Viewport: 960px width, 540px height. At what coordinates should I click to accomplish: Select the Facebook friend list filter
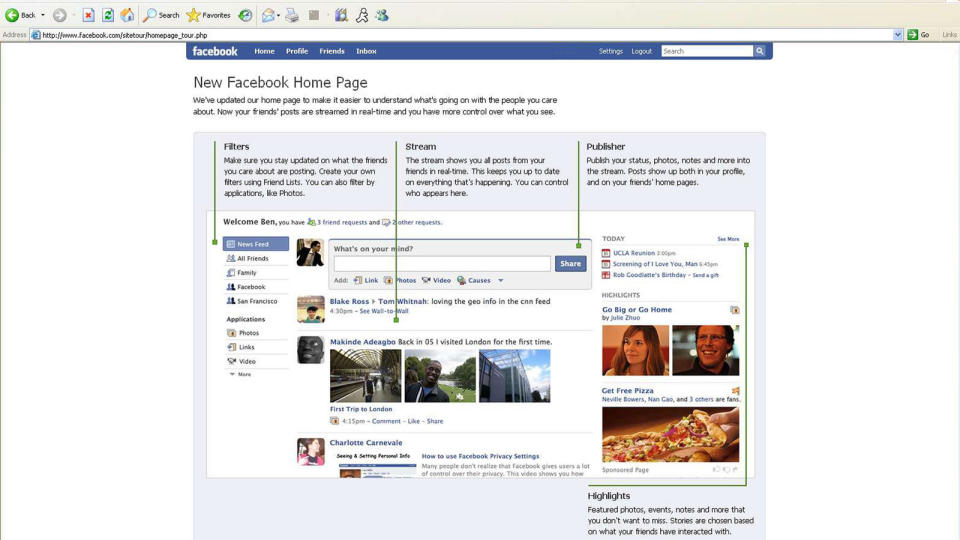251,287
